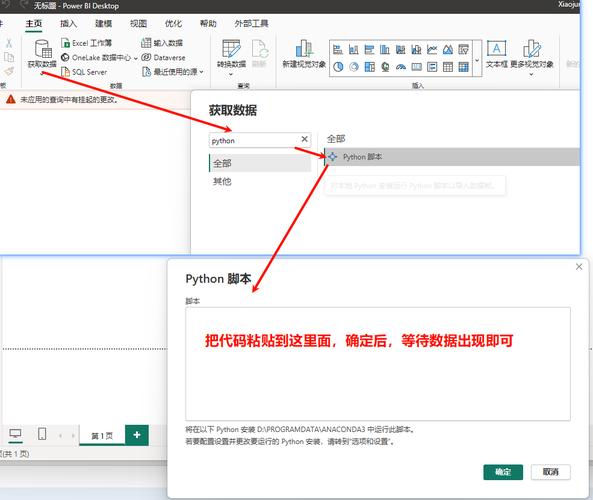Insert a card visual
593x500 pixels.
click(x=416, y=67)
